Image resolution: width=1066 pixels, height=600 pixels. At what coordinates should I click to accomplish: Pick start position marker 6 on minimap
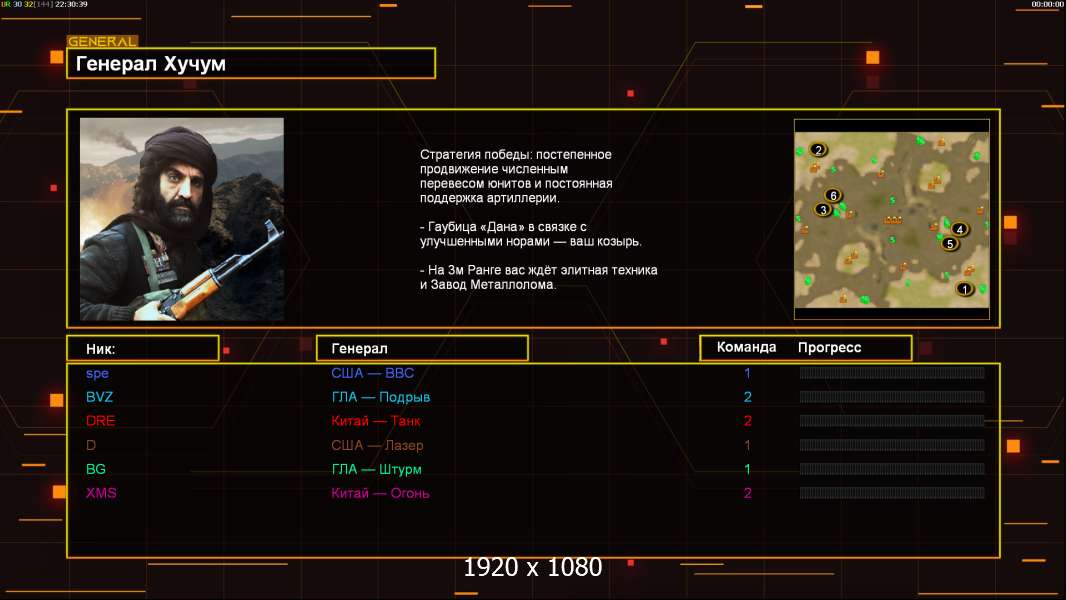833,196
